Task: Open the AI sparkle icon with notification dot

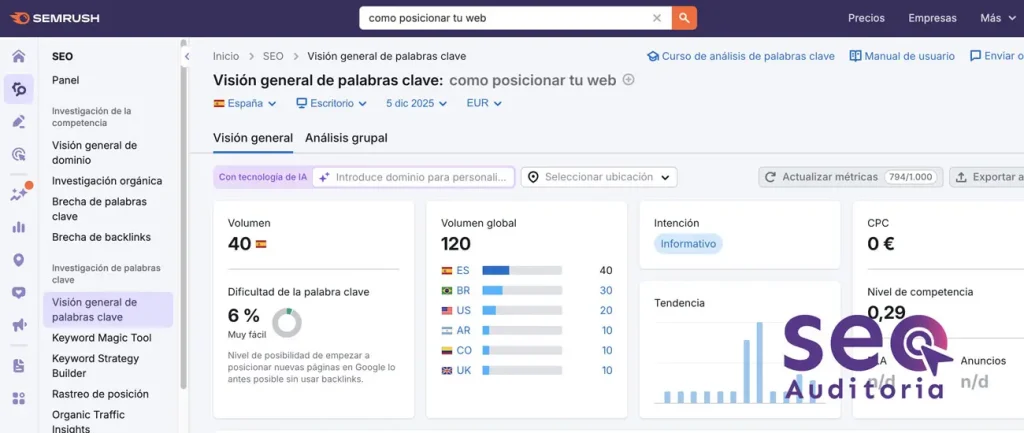Action: [x=18, y=194]
